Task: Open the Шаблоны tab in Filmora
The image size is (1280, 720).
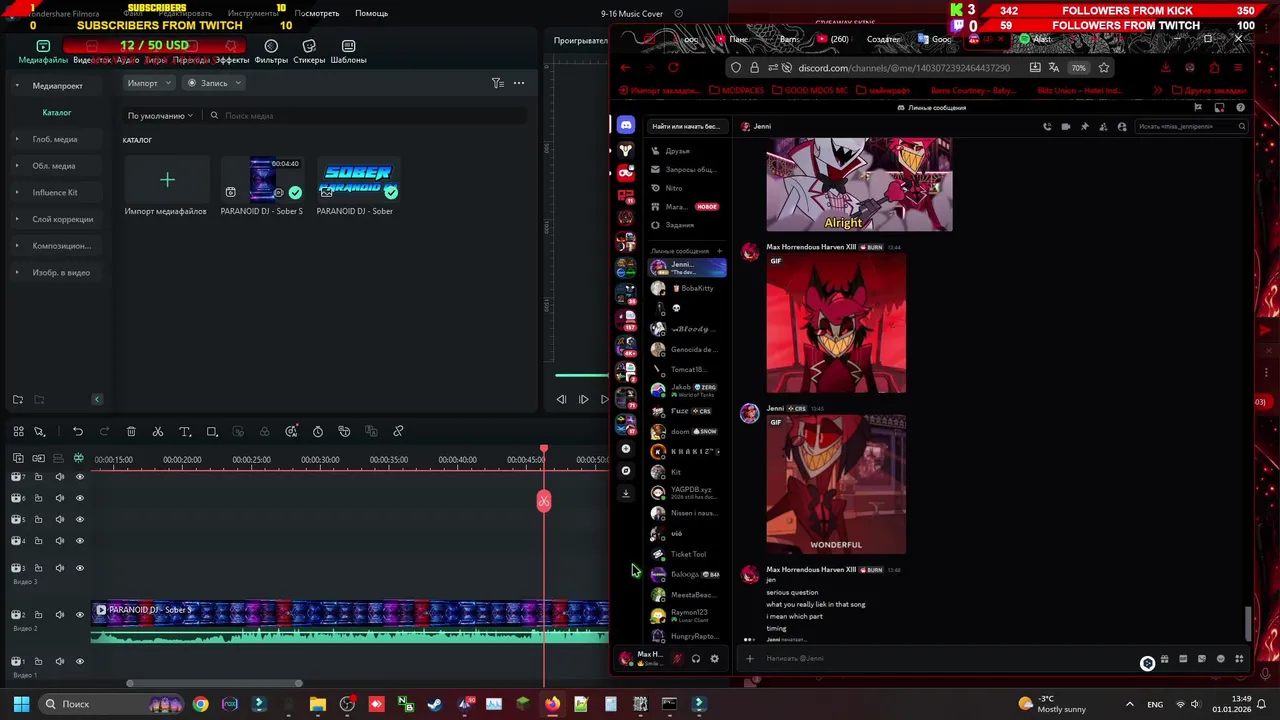Action: 348,52
